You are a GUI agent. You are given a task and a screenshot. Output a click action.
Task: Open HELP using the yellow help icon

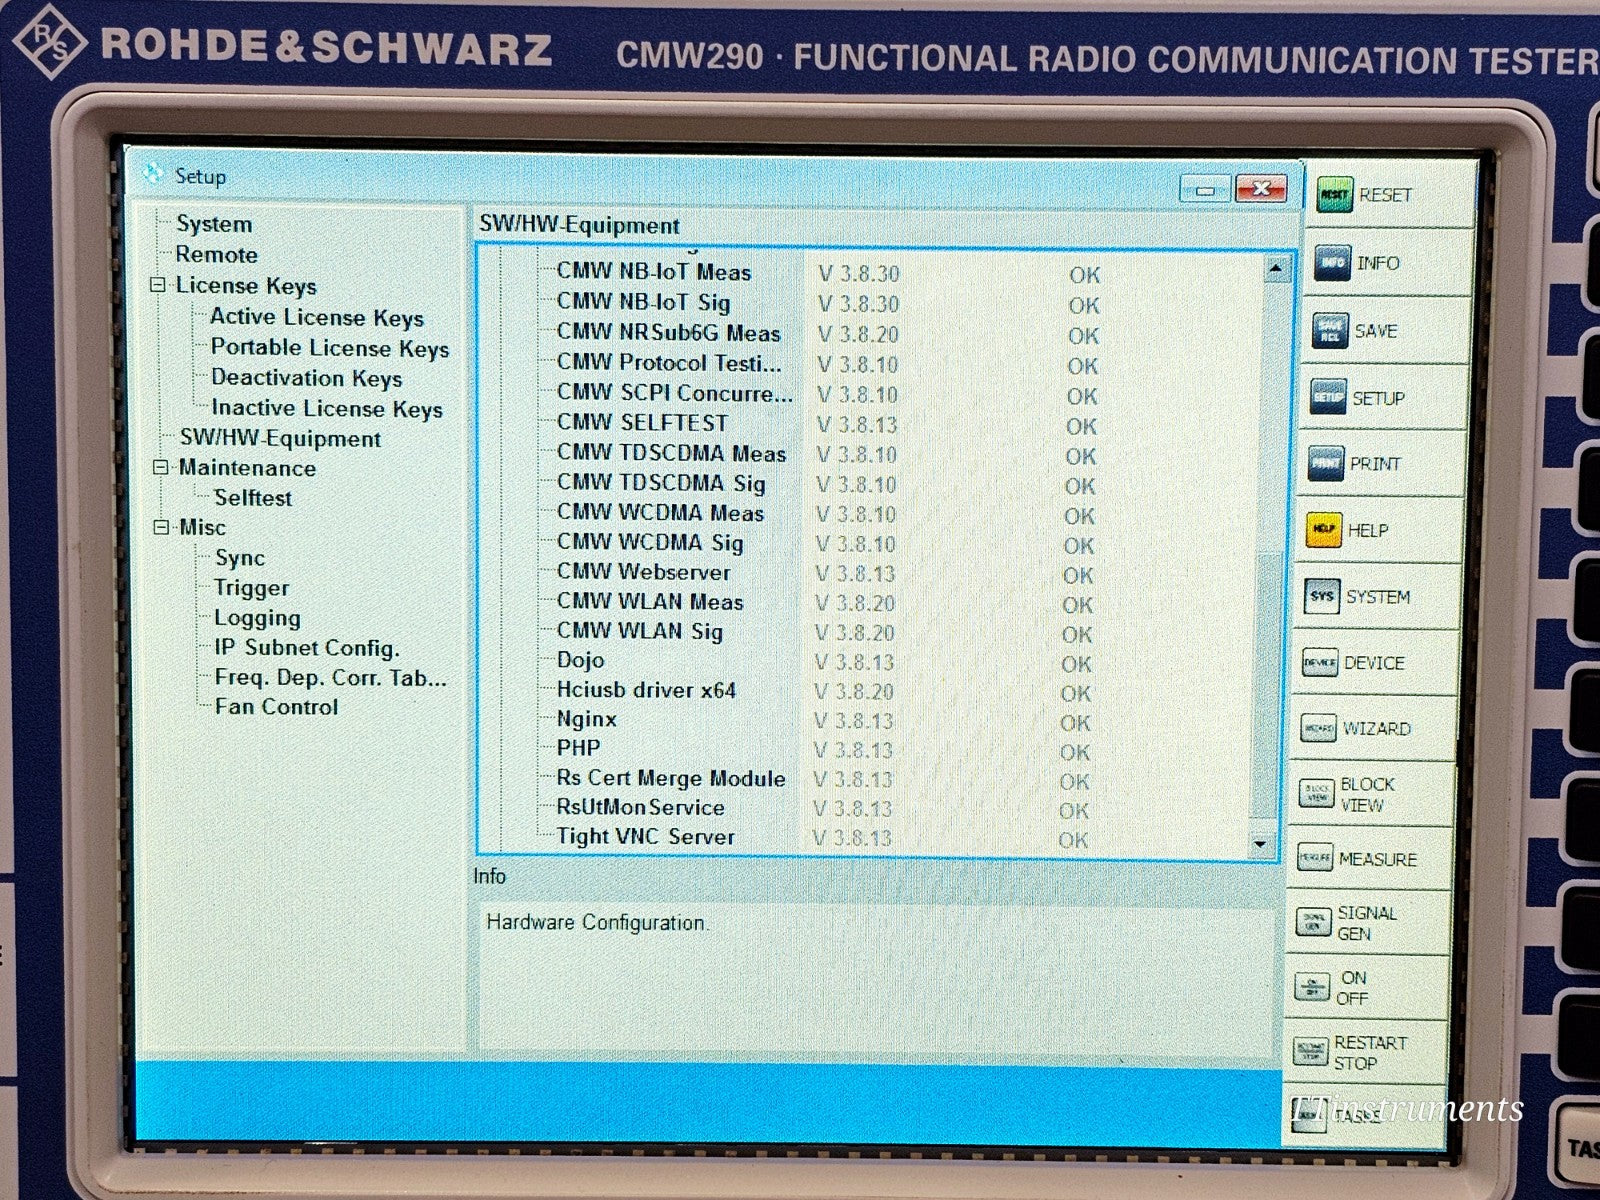(1325, 531)
